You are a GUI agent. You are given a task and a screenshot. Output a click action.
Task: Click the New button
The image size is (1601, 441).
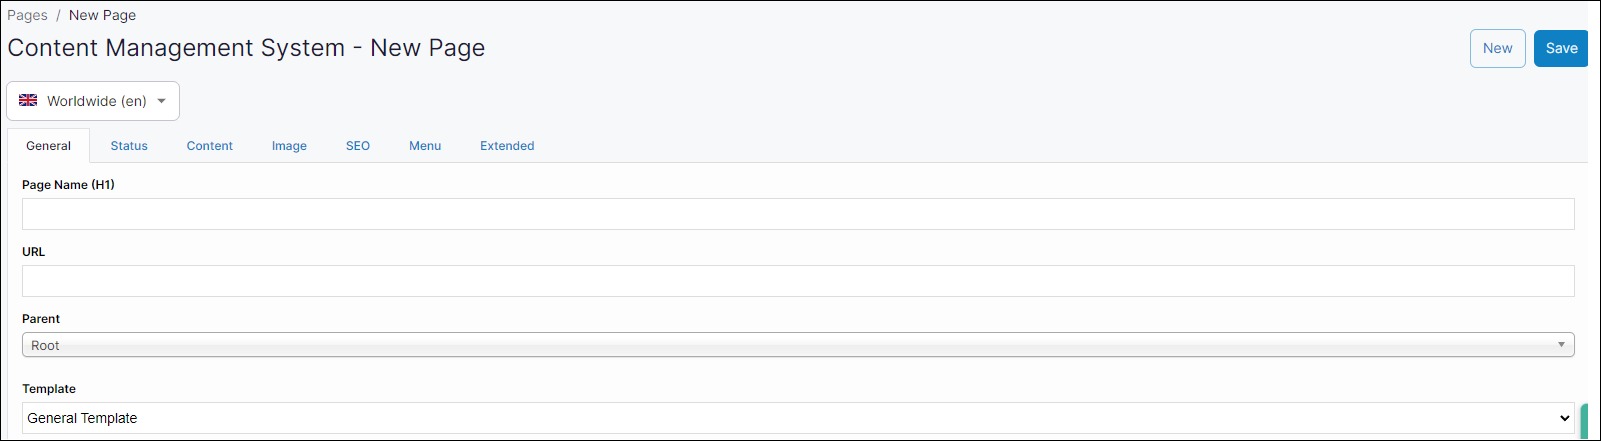tap(1497, 48)
